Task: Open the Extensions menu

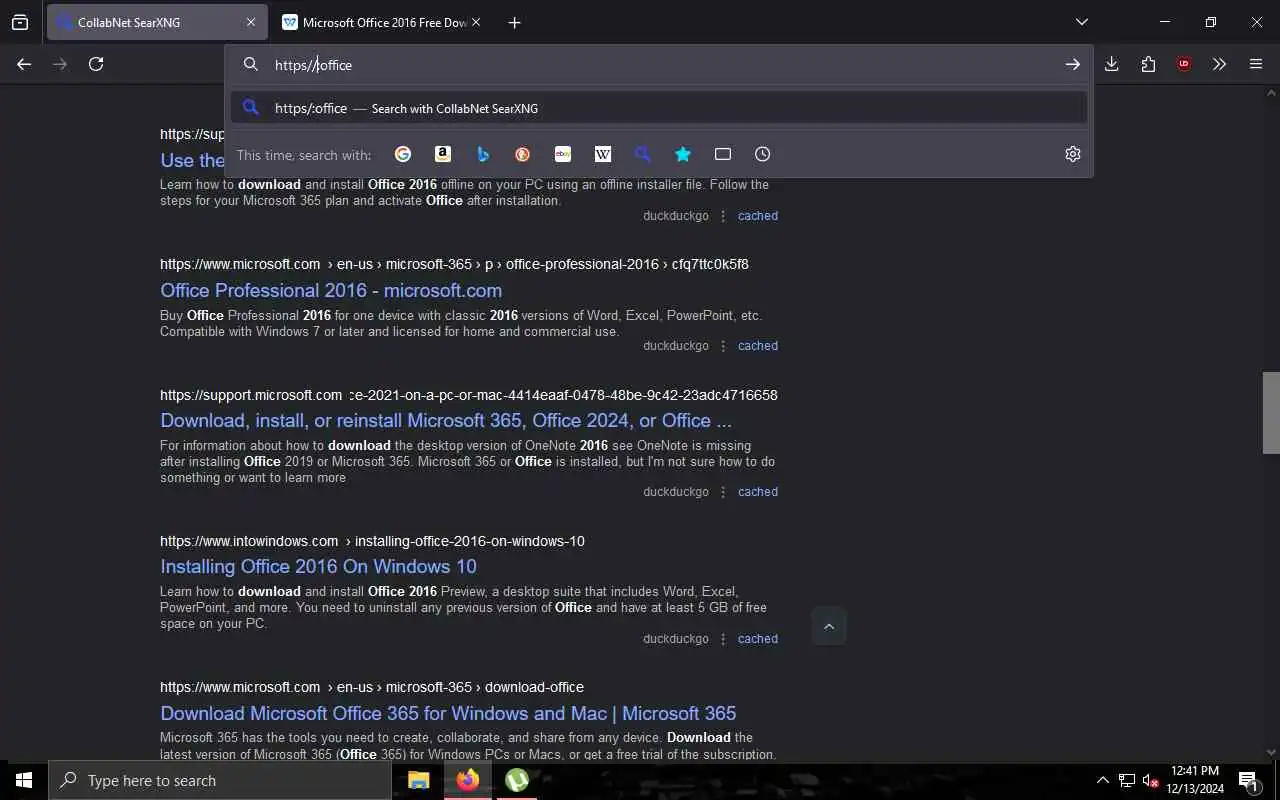Action: 1148,64
